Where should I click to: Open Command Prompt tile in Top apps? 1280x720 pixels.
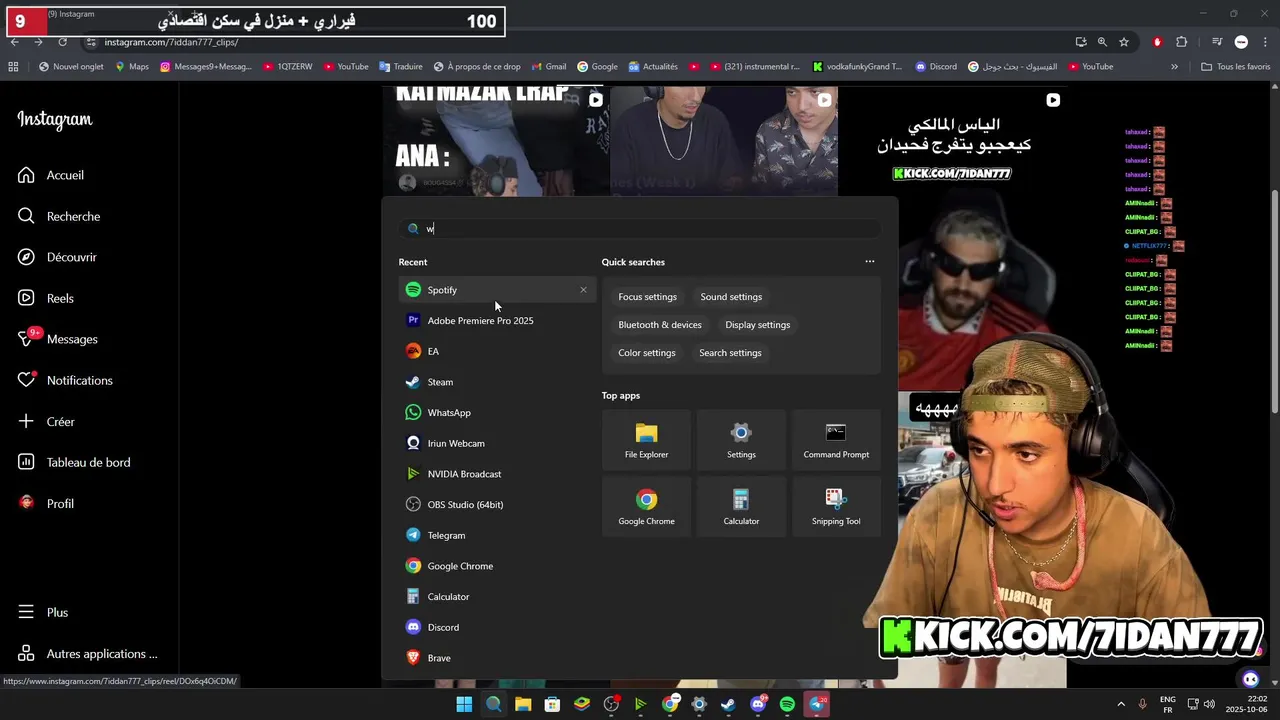click(x=836, y=440)
